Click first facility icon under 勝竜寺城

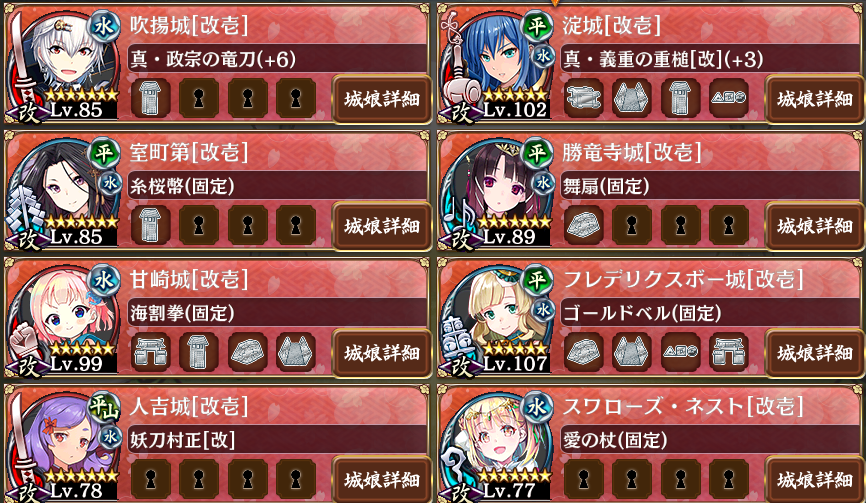[583, 225]
